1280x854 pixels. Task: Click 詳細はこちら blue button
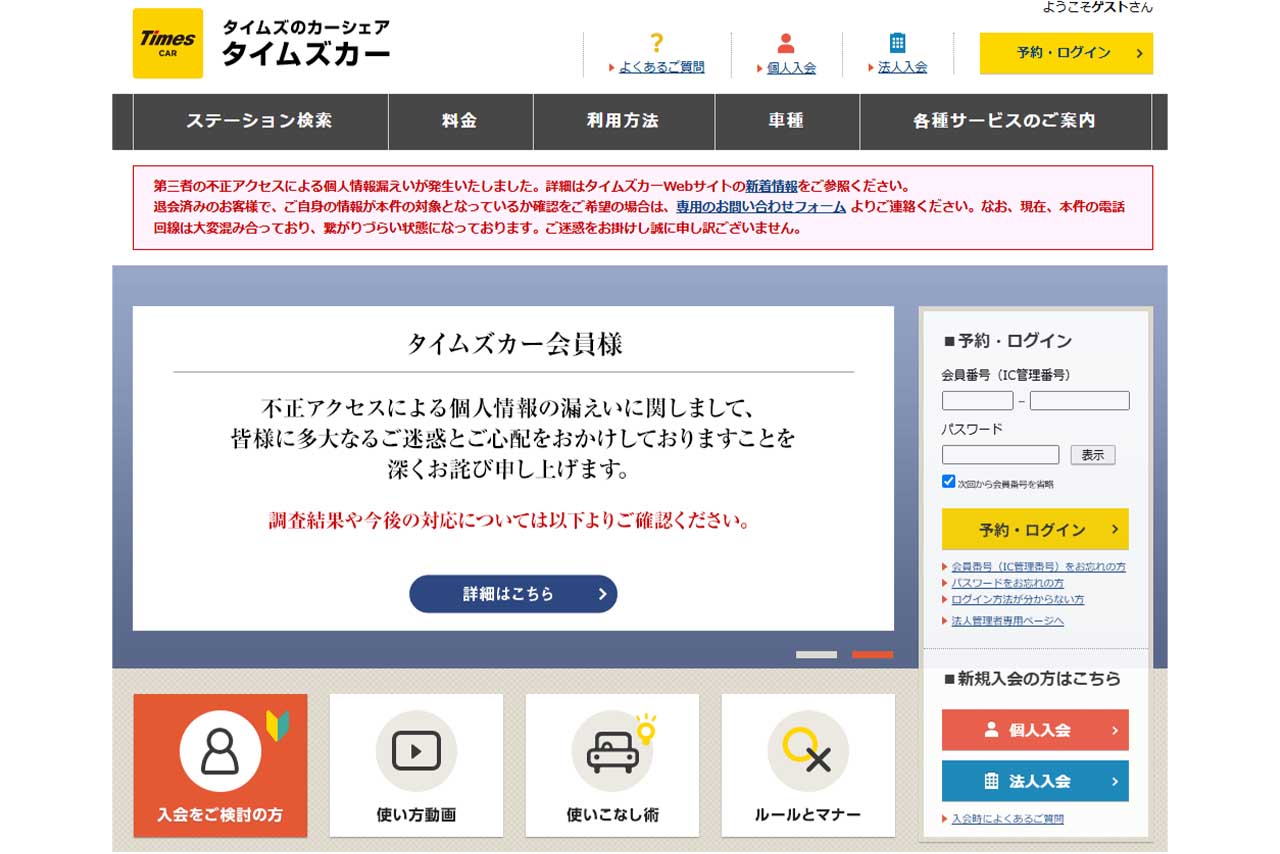pyautogui.click(x=513, y=594)
